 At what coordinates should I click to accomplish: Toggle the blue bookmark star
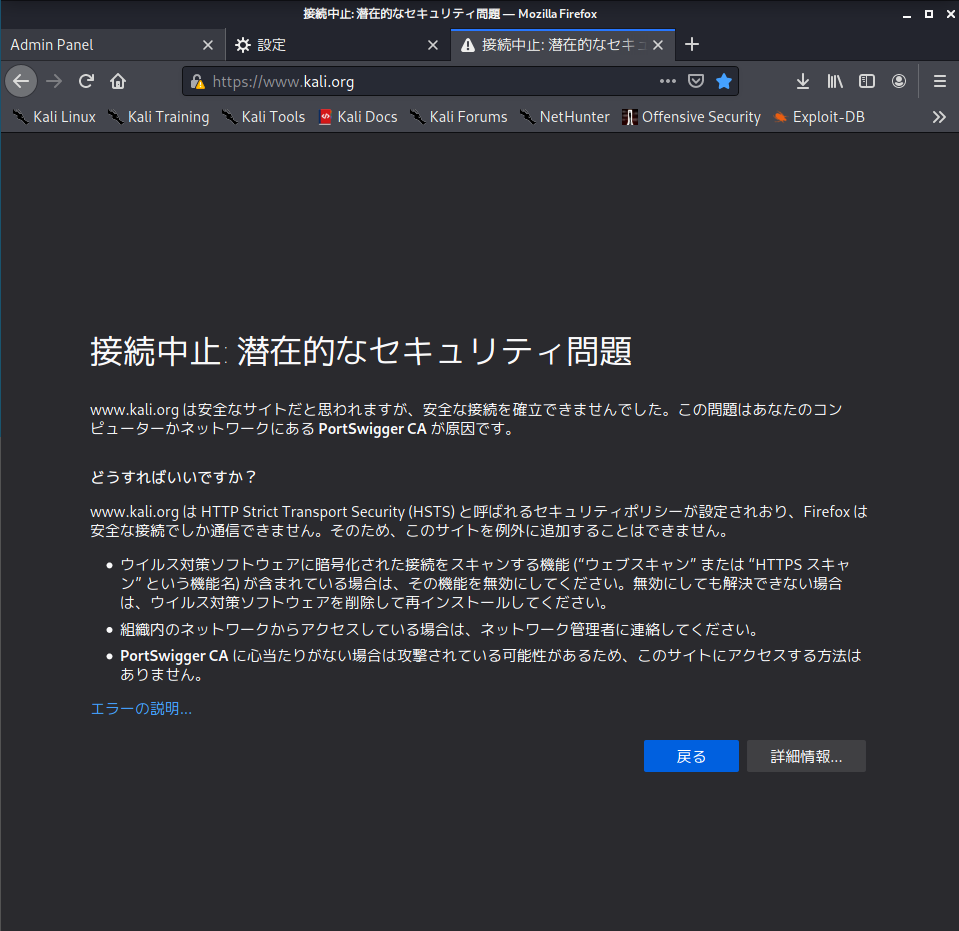coord(724,81)
